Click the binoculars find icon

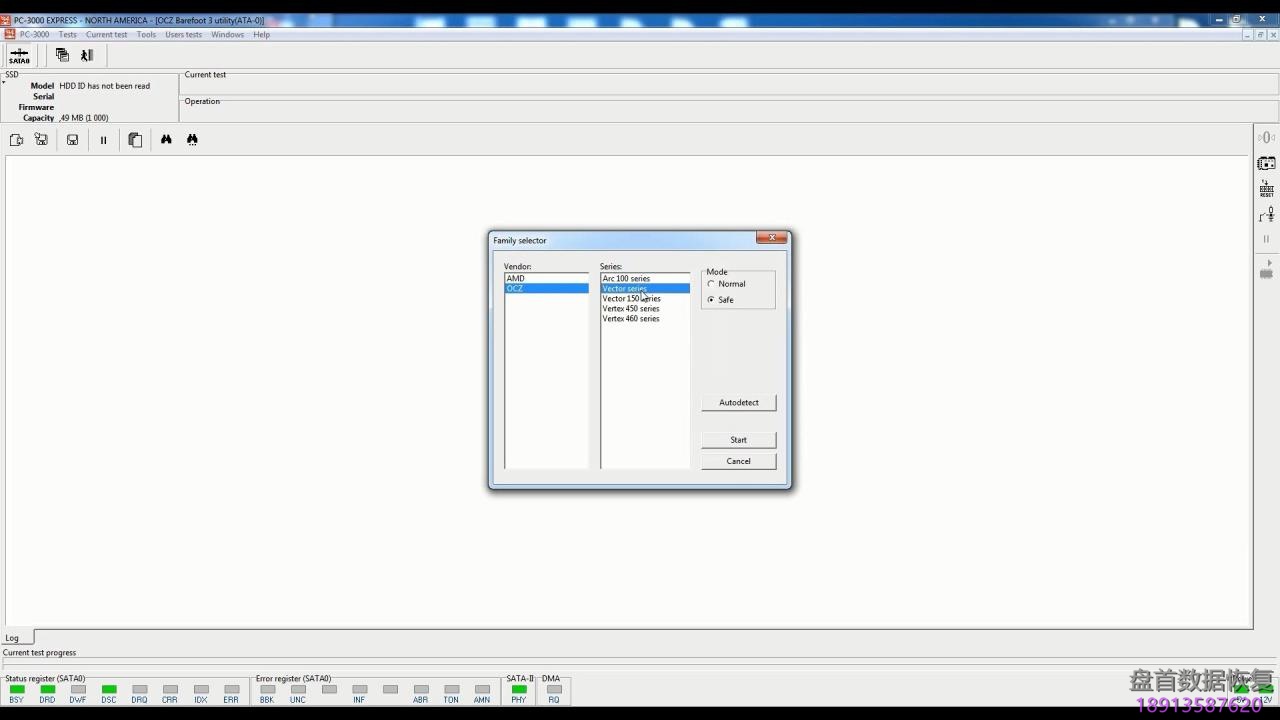pos(166,140)
